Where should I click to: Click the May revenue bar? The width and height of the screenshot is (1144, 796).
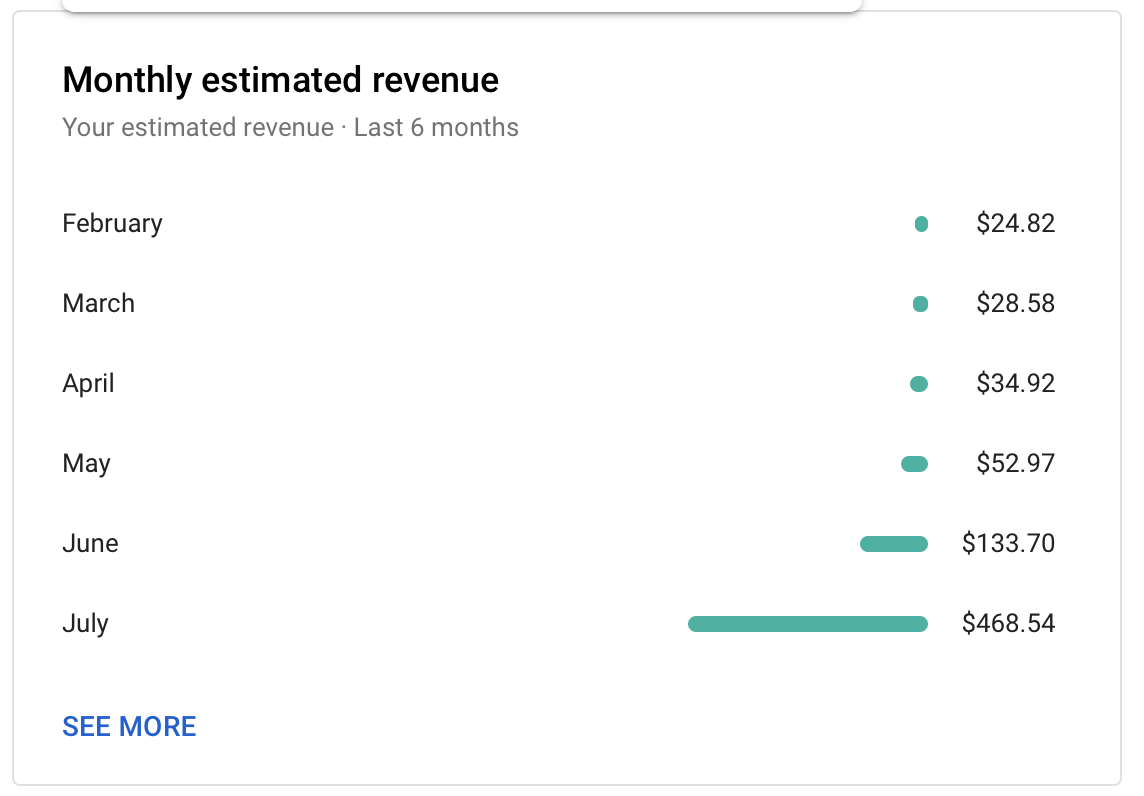pyautogui.click(x=914, y=464)
